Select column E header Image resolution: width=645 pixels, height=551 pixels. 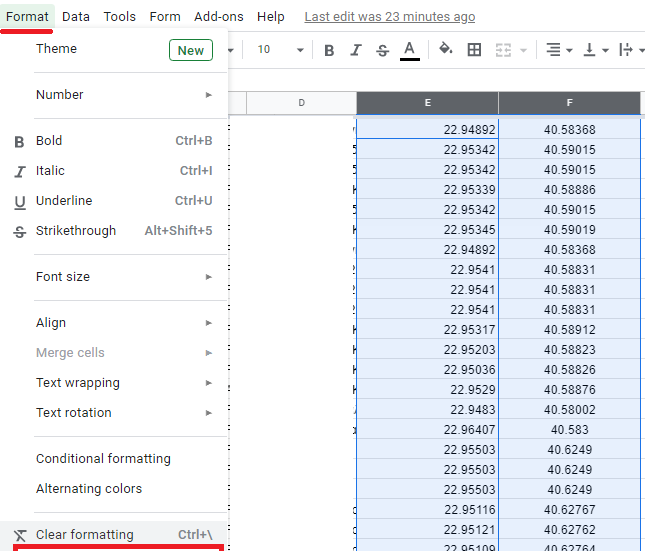[427, 103]
